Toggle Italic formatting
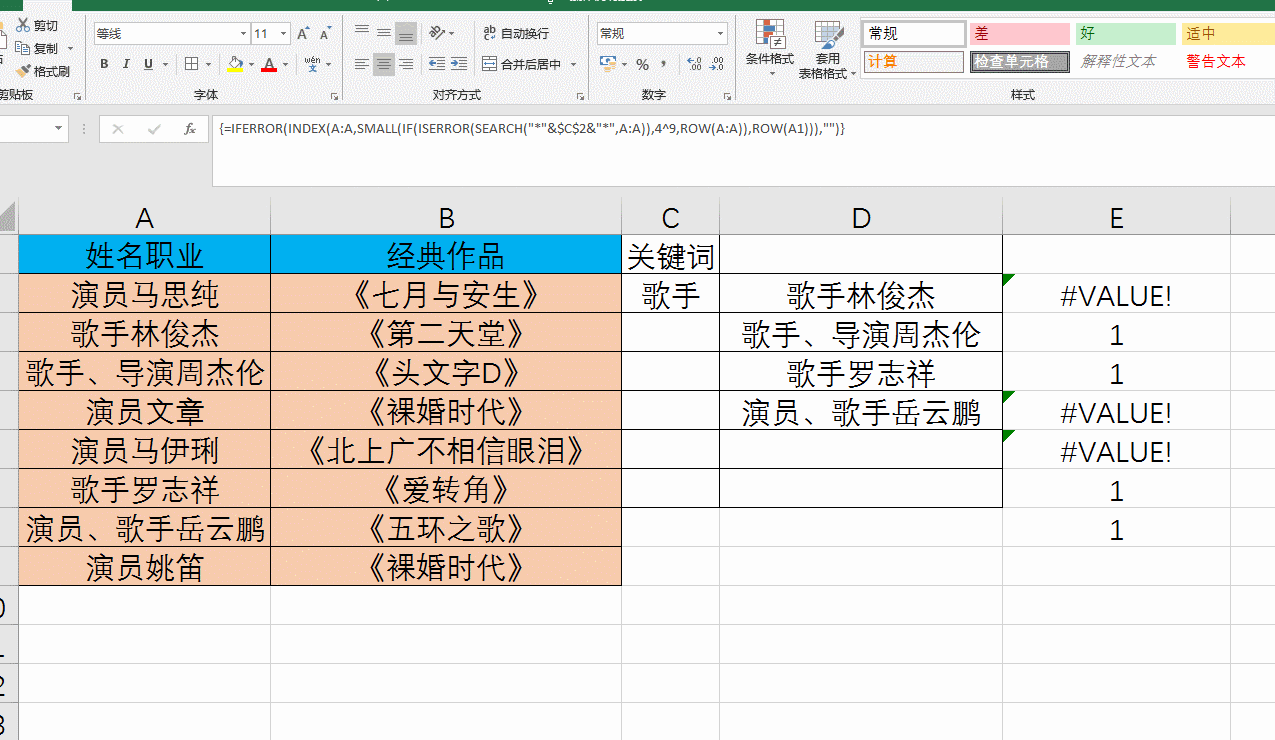 (x=126, y=64)
